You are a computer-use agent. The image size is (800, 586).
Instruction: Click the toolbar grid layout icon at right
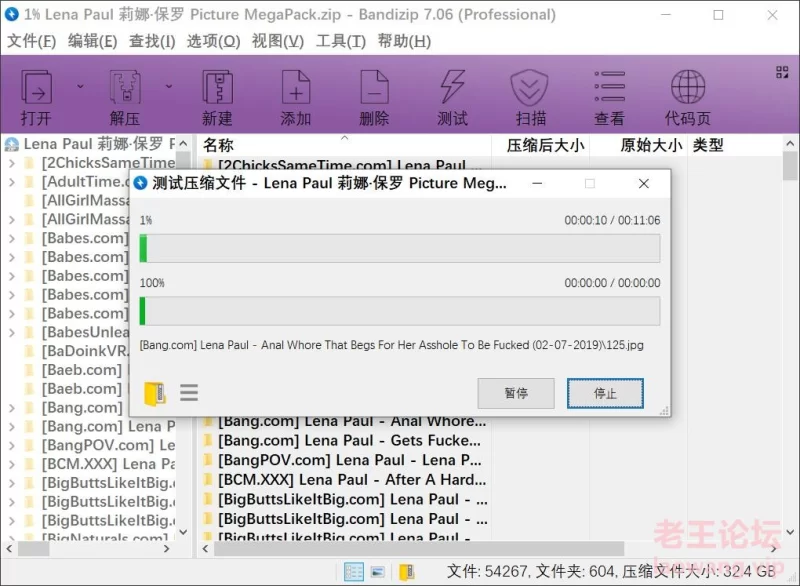pos(782,72)
